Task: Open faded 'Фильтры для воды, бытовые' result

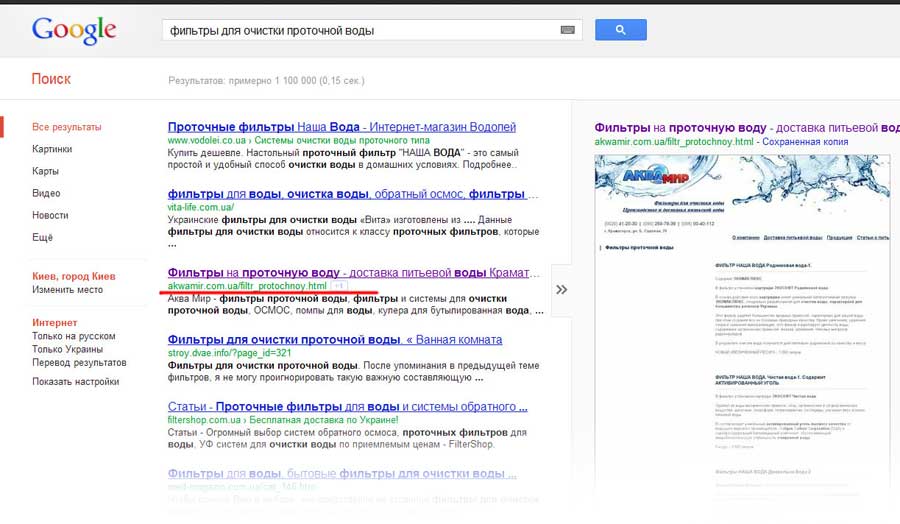Action: tap(342, 473)
